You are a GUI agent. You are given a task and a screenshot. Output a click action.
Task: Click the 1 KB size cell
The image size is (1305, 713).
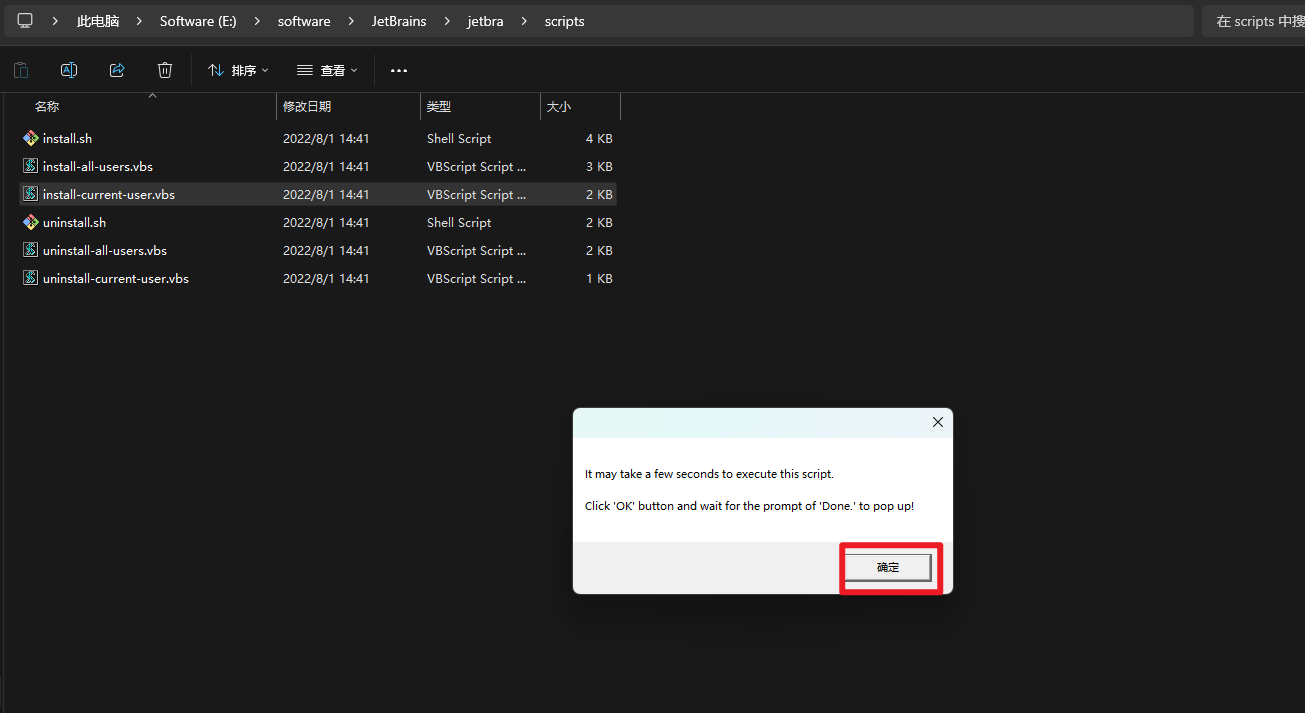point(599,279)
